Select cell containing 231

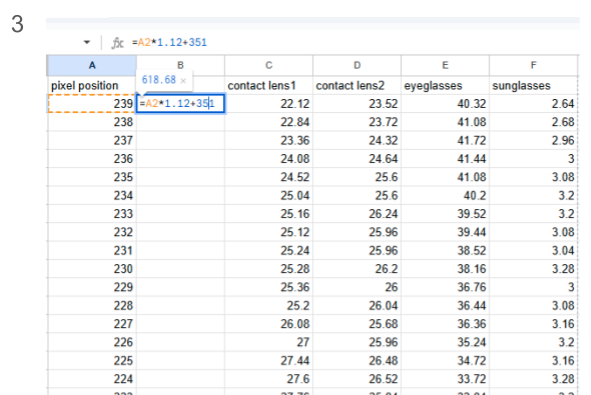[92, 251]
